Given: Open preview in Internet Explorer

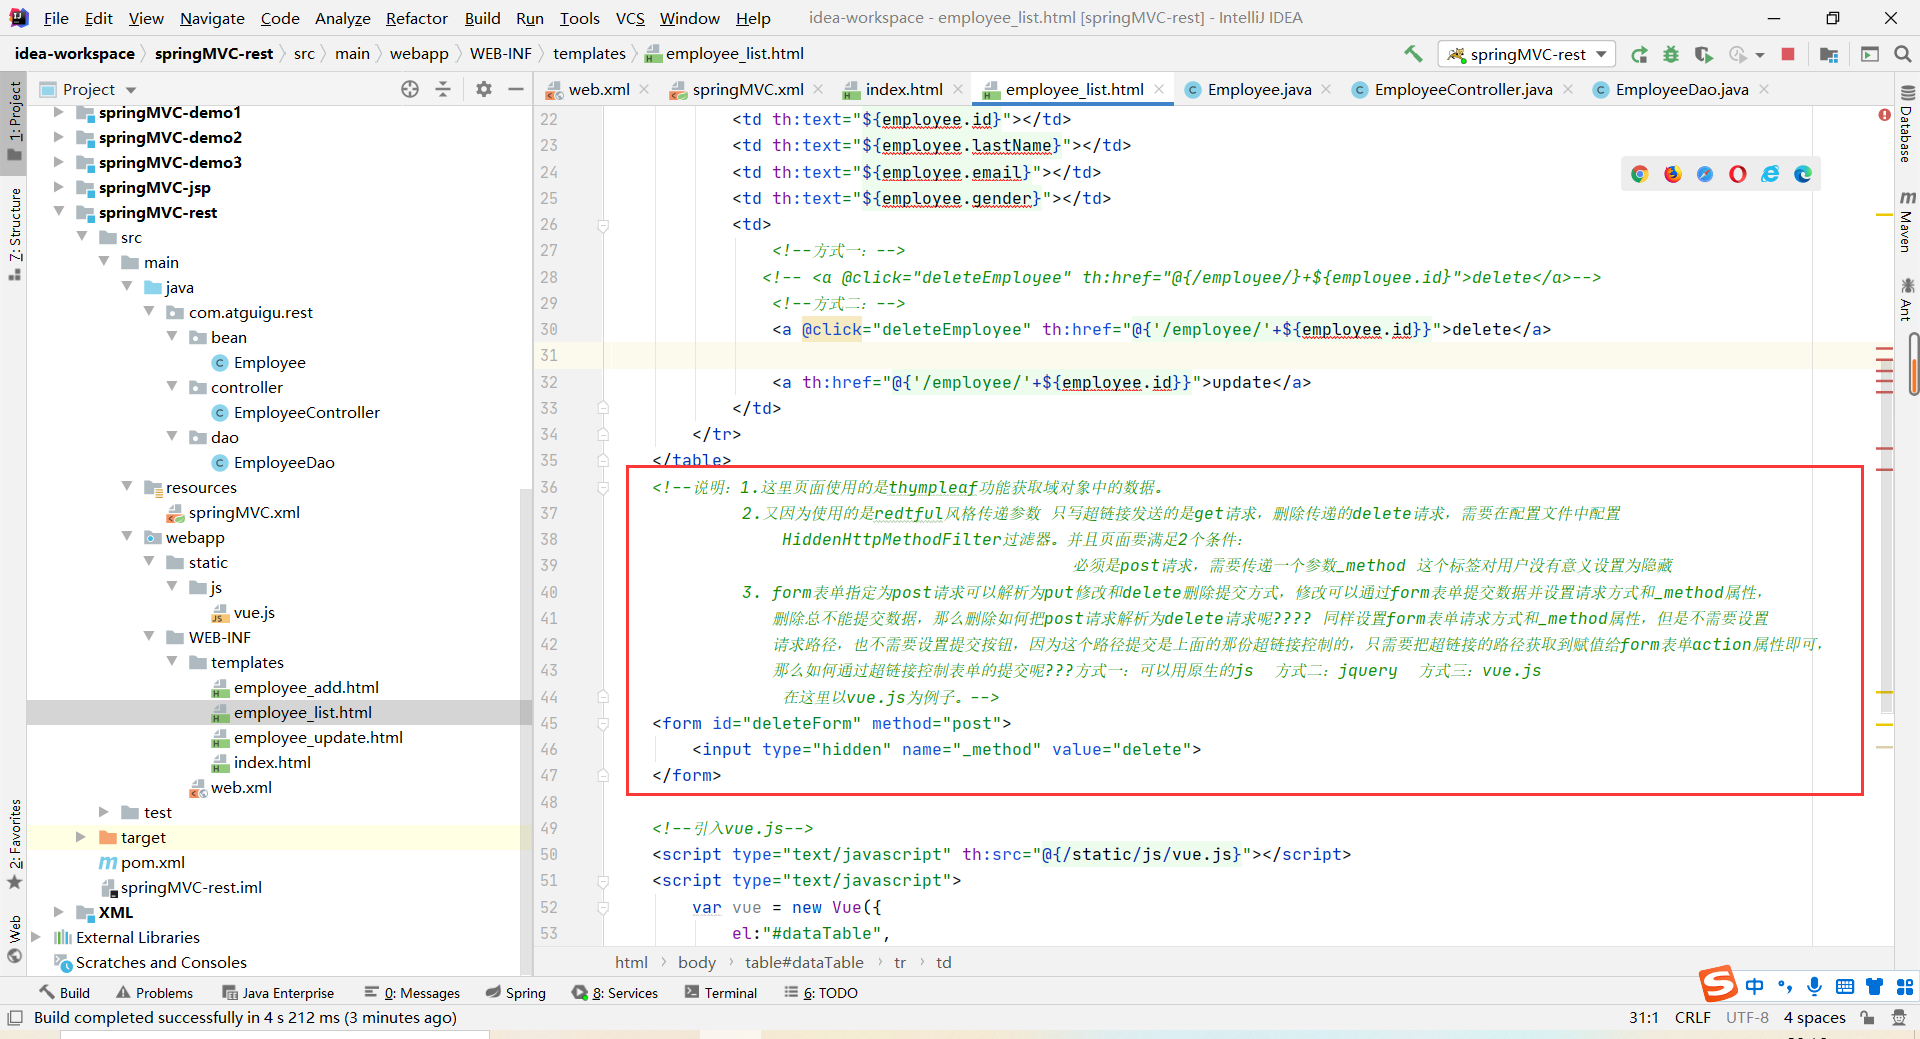Looking at the screenshot, I should pos(1770,174).
